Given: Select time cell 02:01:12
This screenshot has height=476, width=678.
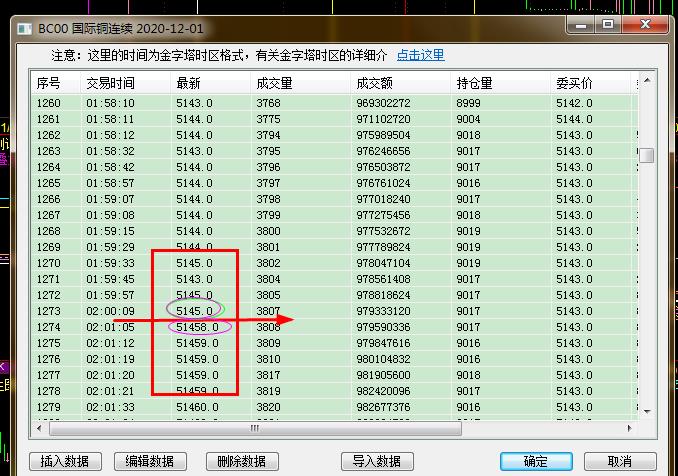Looking at the screenshot, I should 110,343.
